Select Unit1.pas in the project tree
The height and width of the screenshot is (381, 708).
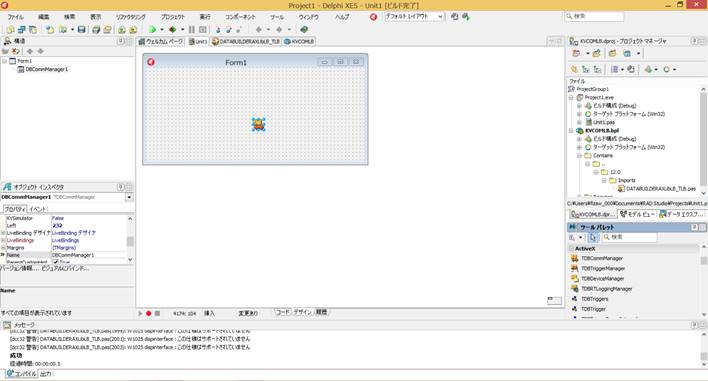point(604,122)
